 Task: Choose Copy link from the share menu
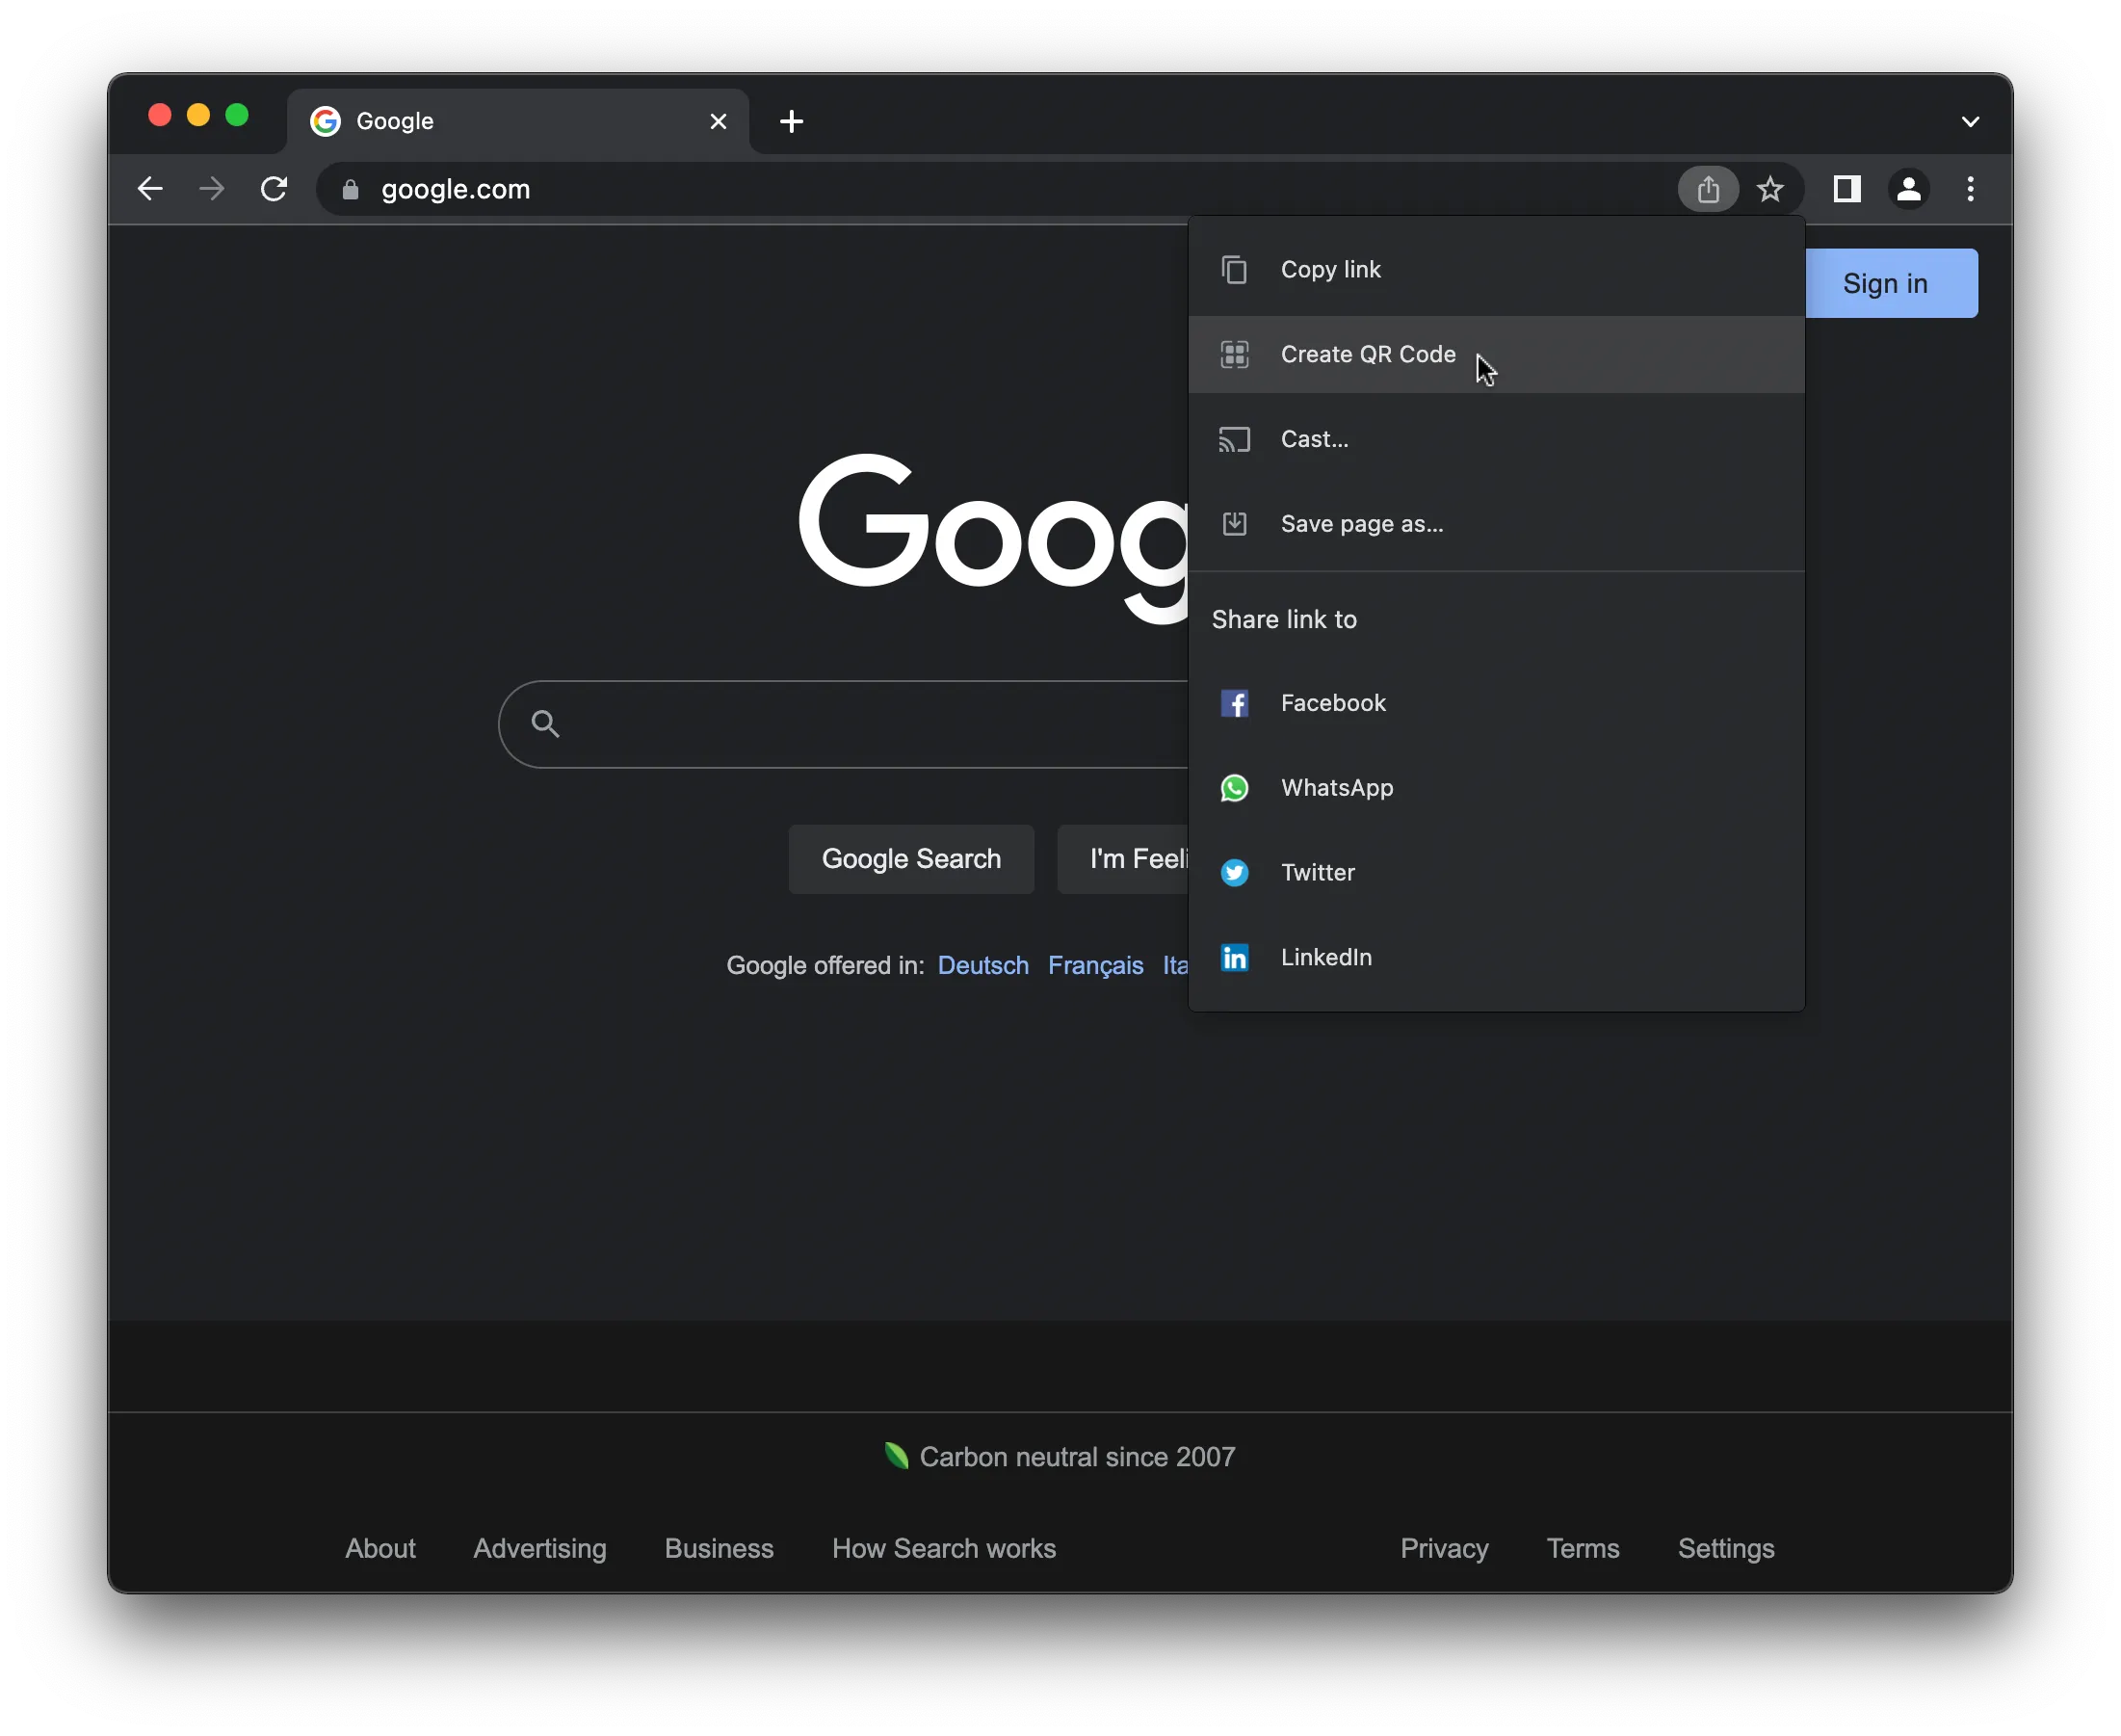[x=1496, y=269]
